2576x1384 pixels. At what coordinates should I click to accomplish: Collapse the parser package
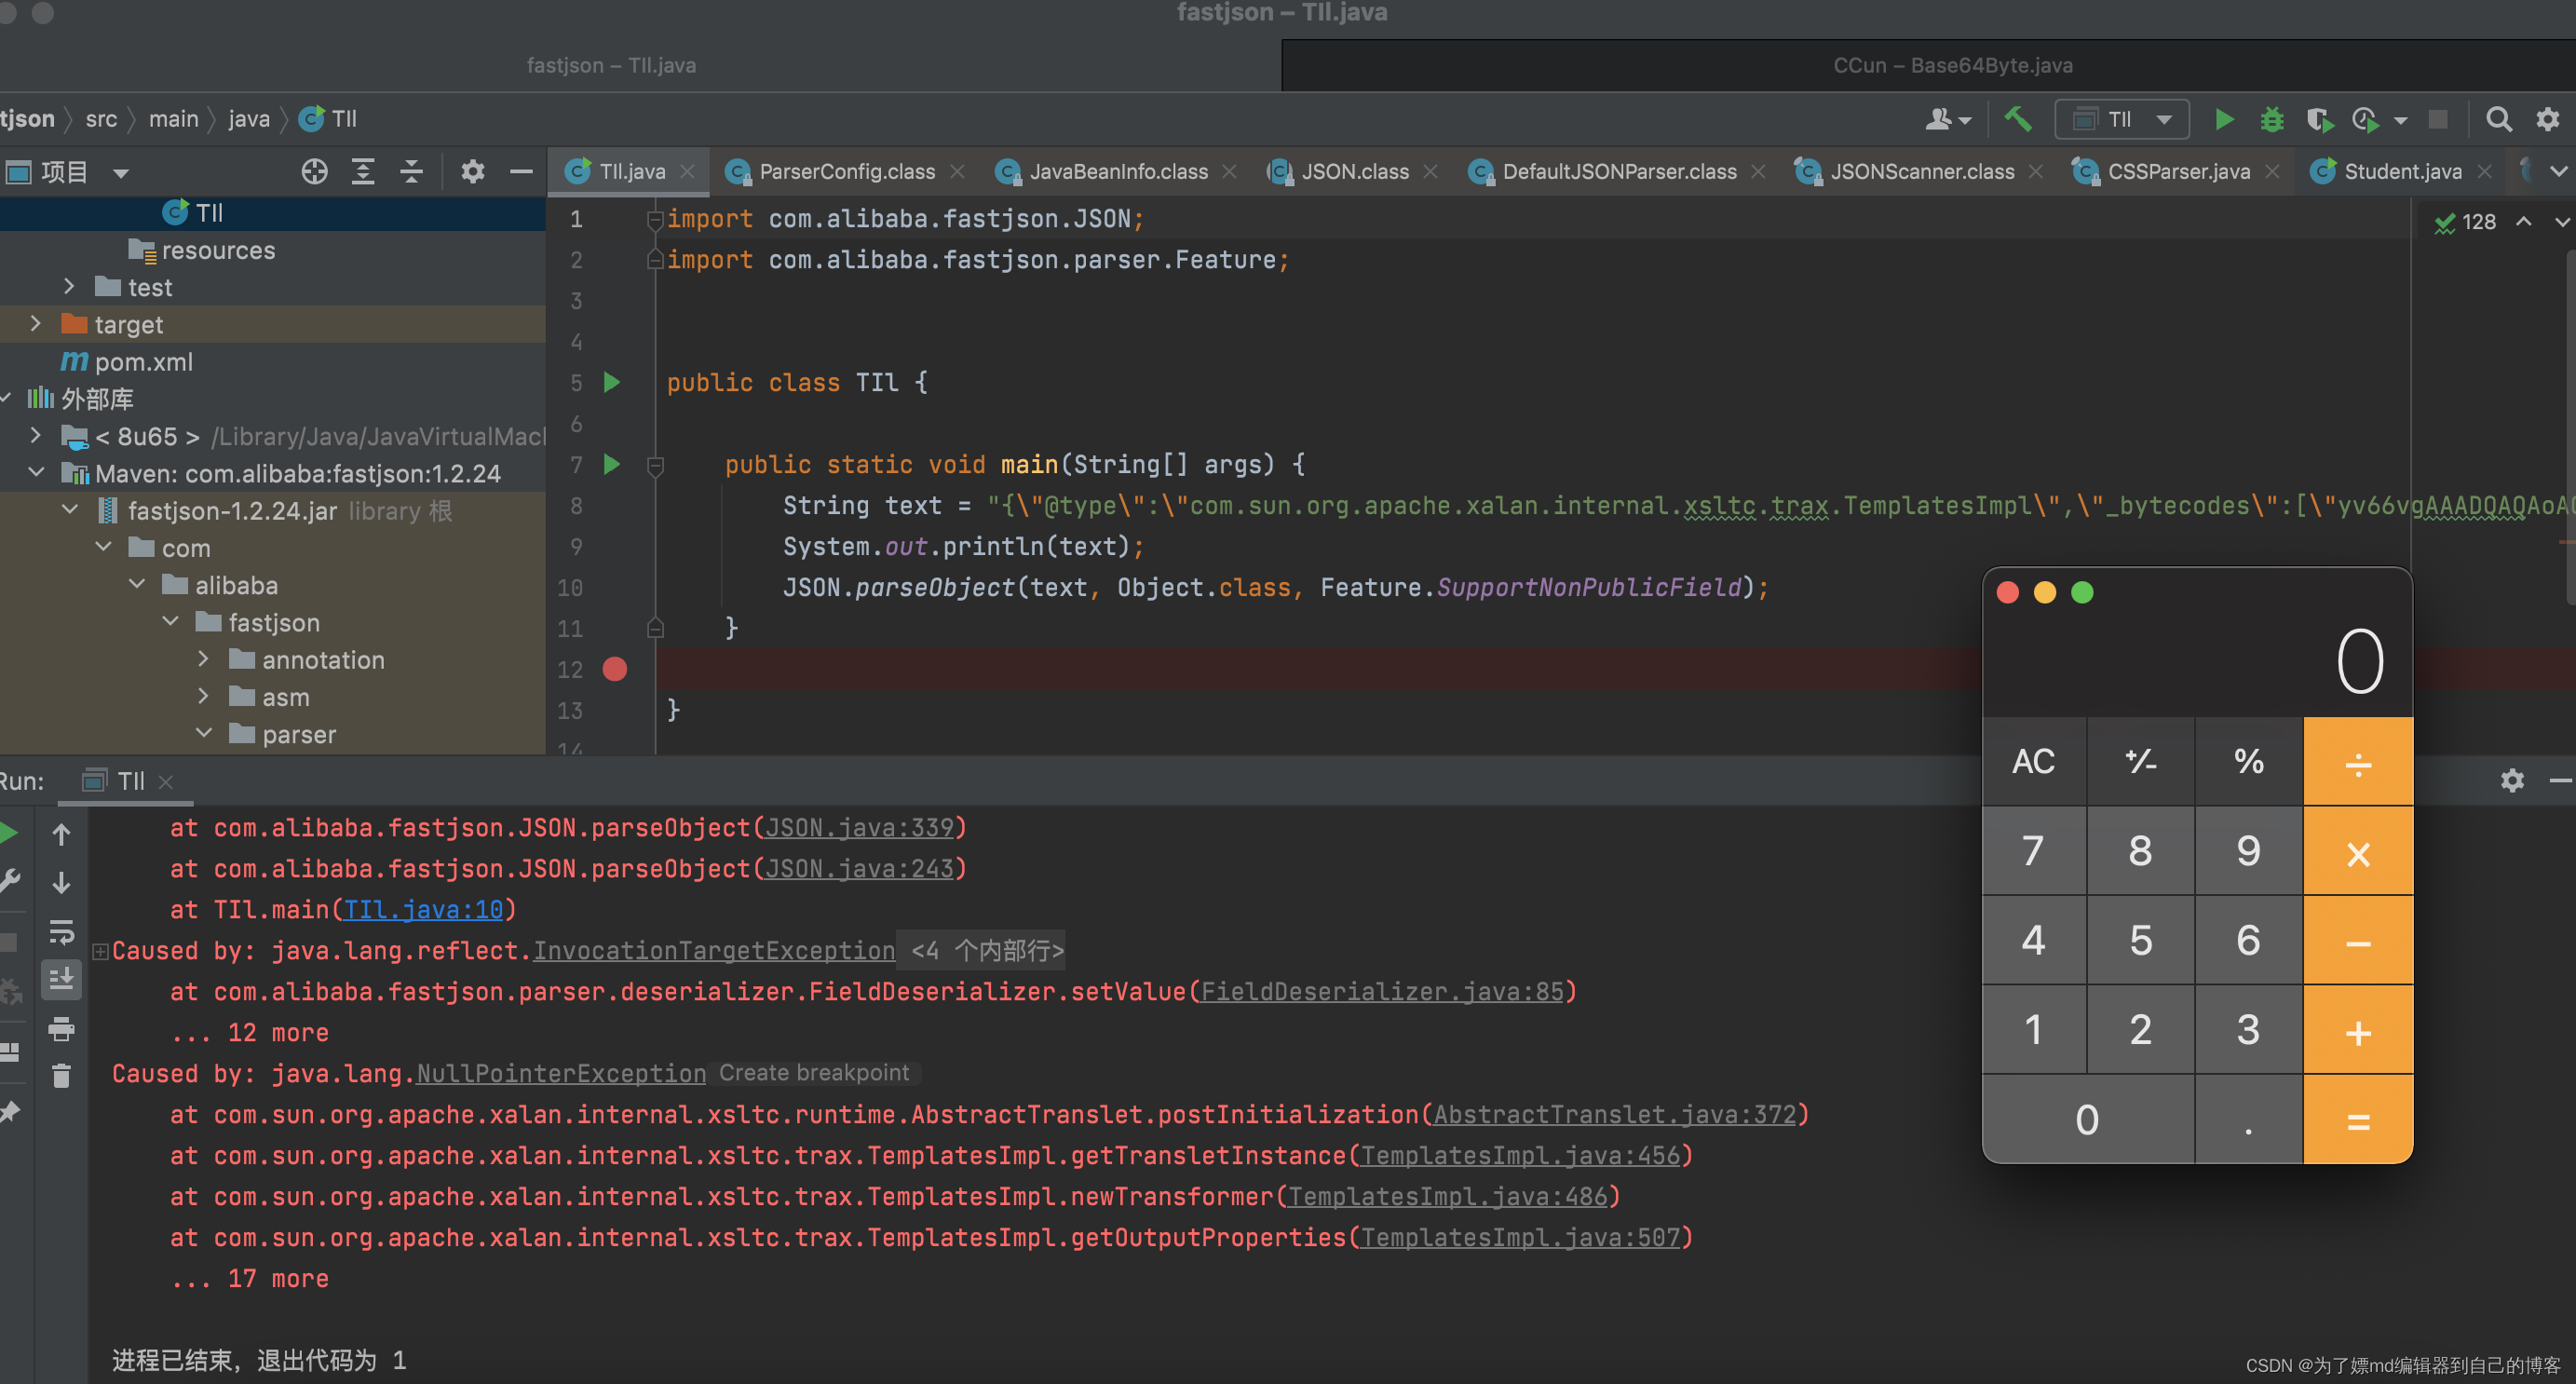click(203, 733)
